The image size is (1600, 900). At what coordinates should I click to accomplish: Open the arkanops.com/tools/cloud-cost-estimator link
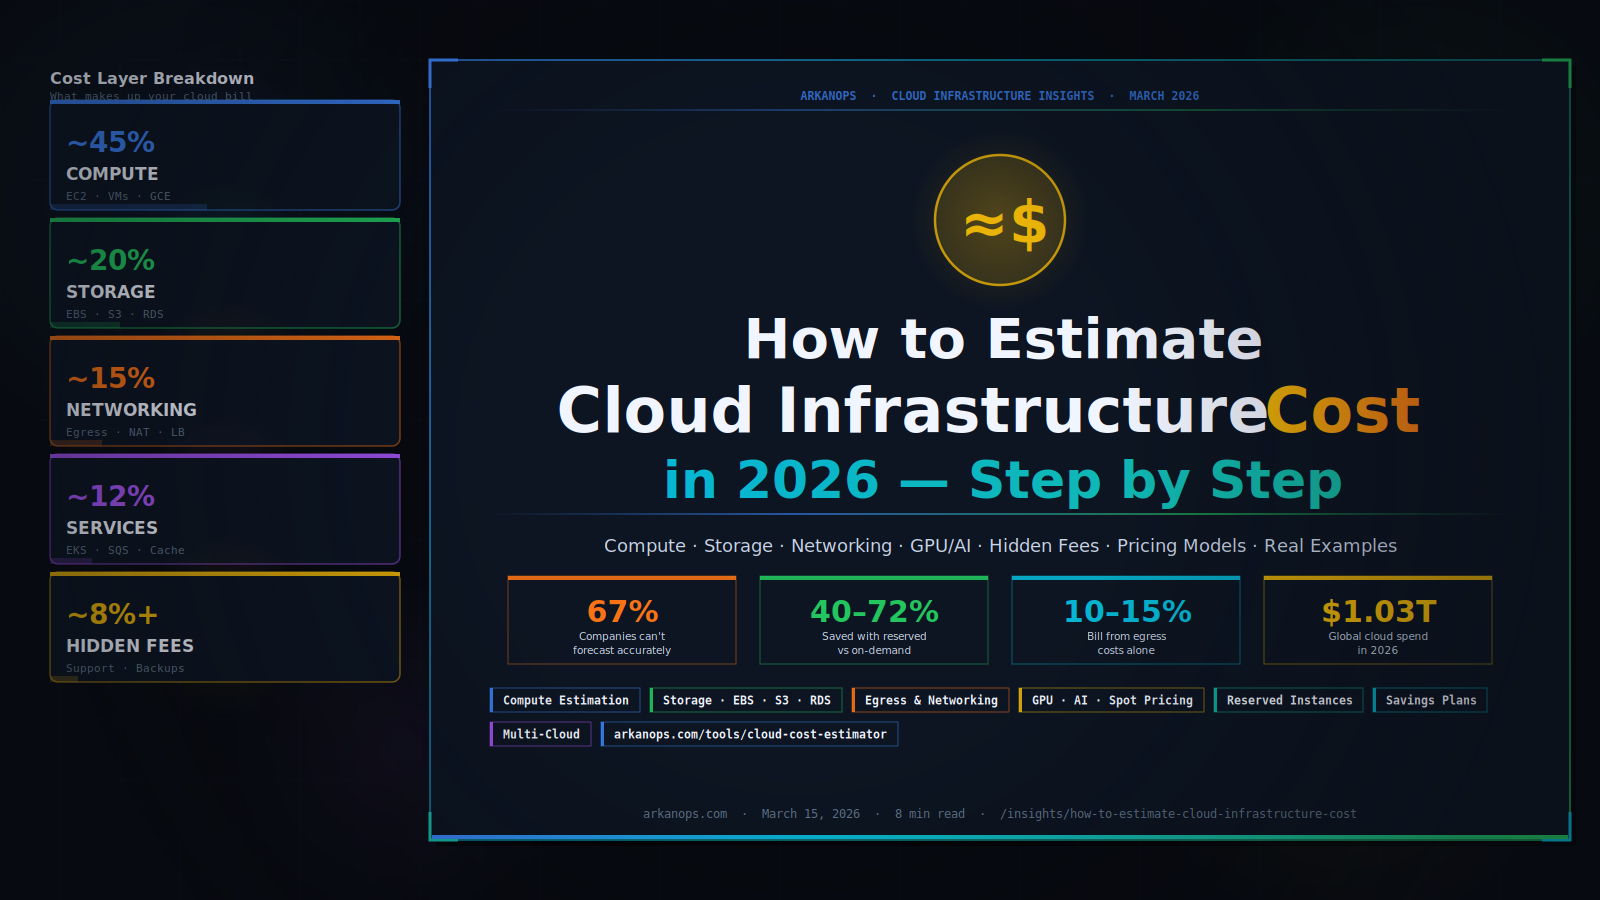(x=750, y=734)
